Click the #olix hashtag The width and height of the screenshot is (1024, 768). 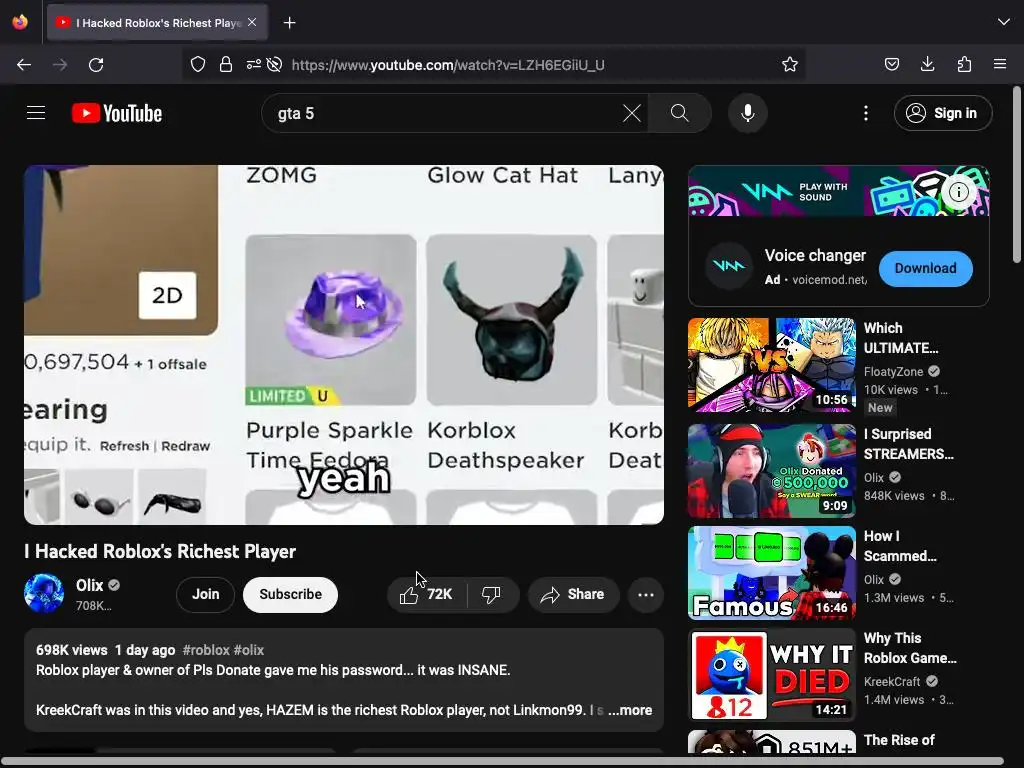[x=249, y=650]
